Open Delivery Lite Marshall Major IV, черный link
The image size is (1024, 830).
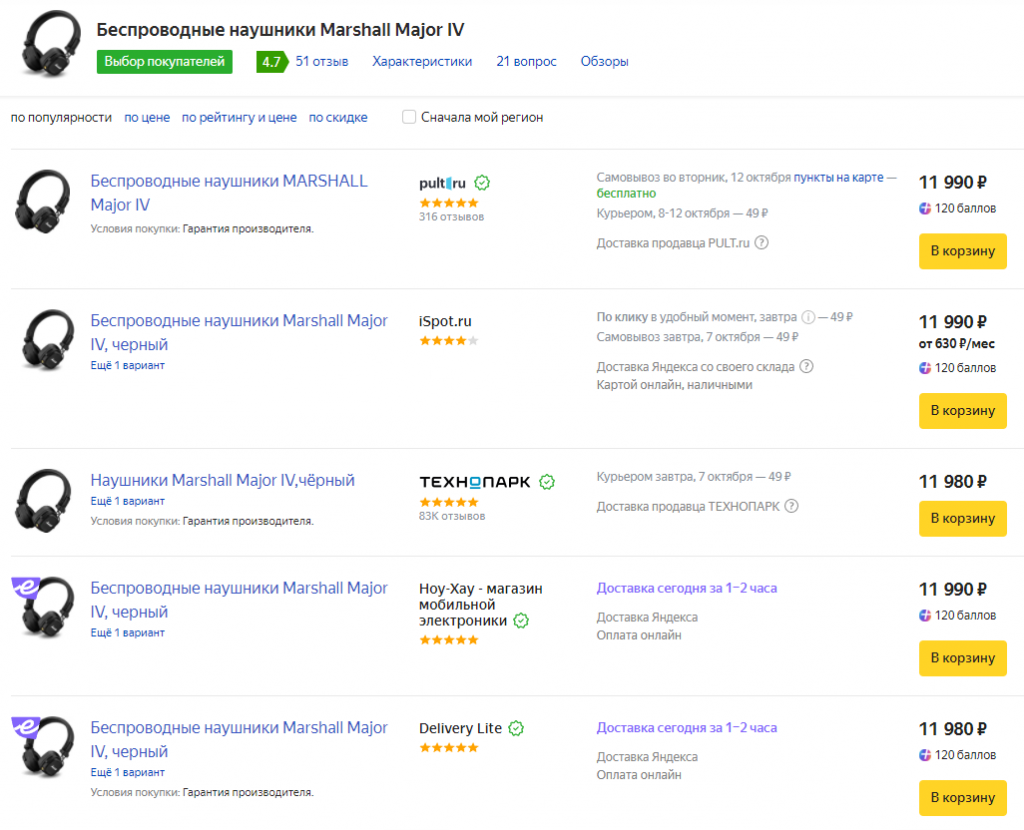(x=239, y=739)
